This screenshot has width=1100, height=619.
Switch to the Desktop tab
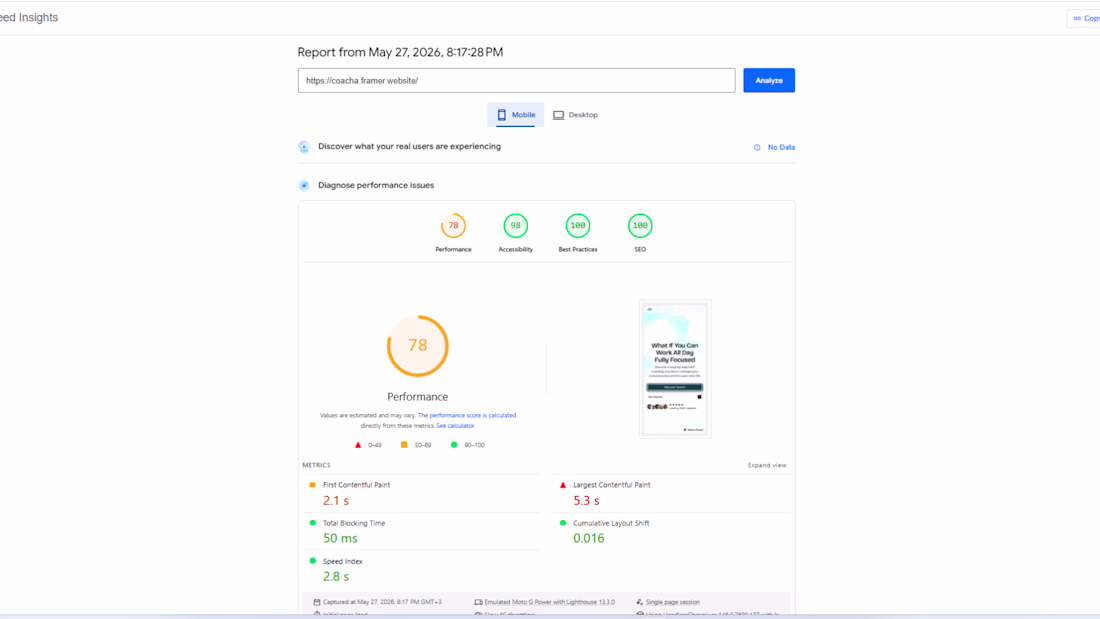(575, 115)
